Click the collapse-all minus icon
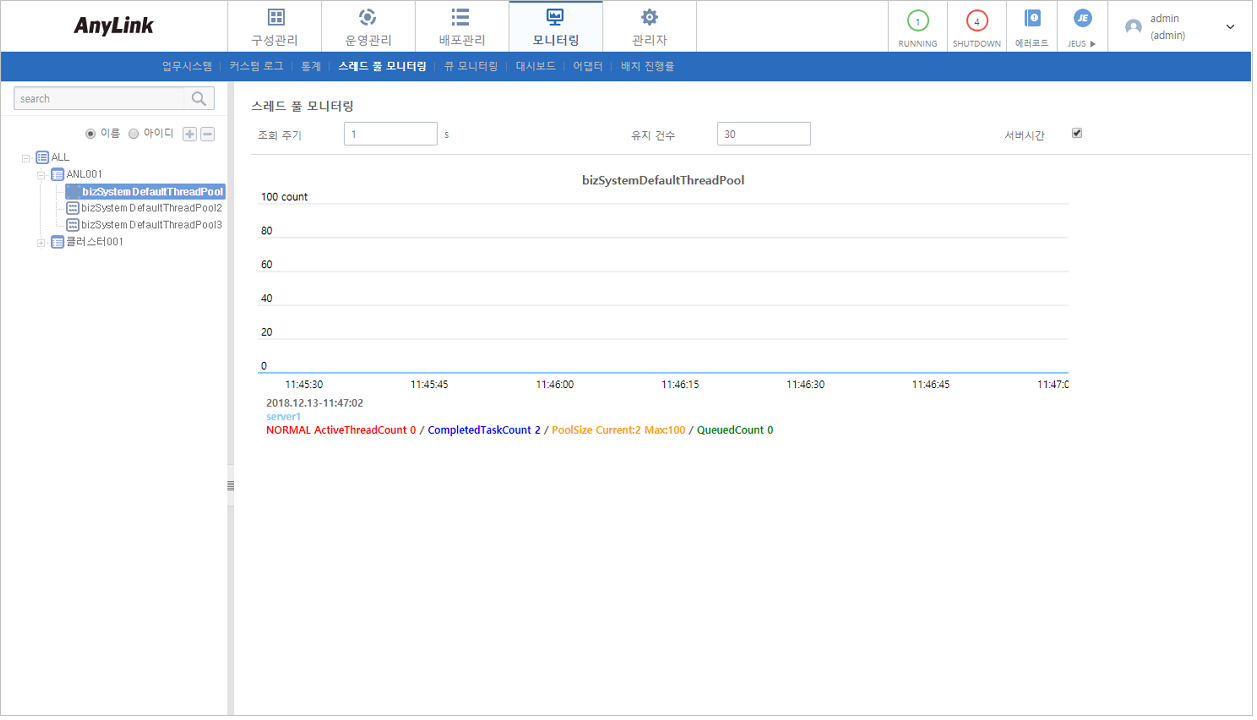The height and width of the screenshot is (720, 1257). (x=208, y=134)
